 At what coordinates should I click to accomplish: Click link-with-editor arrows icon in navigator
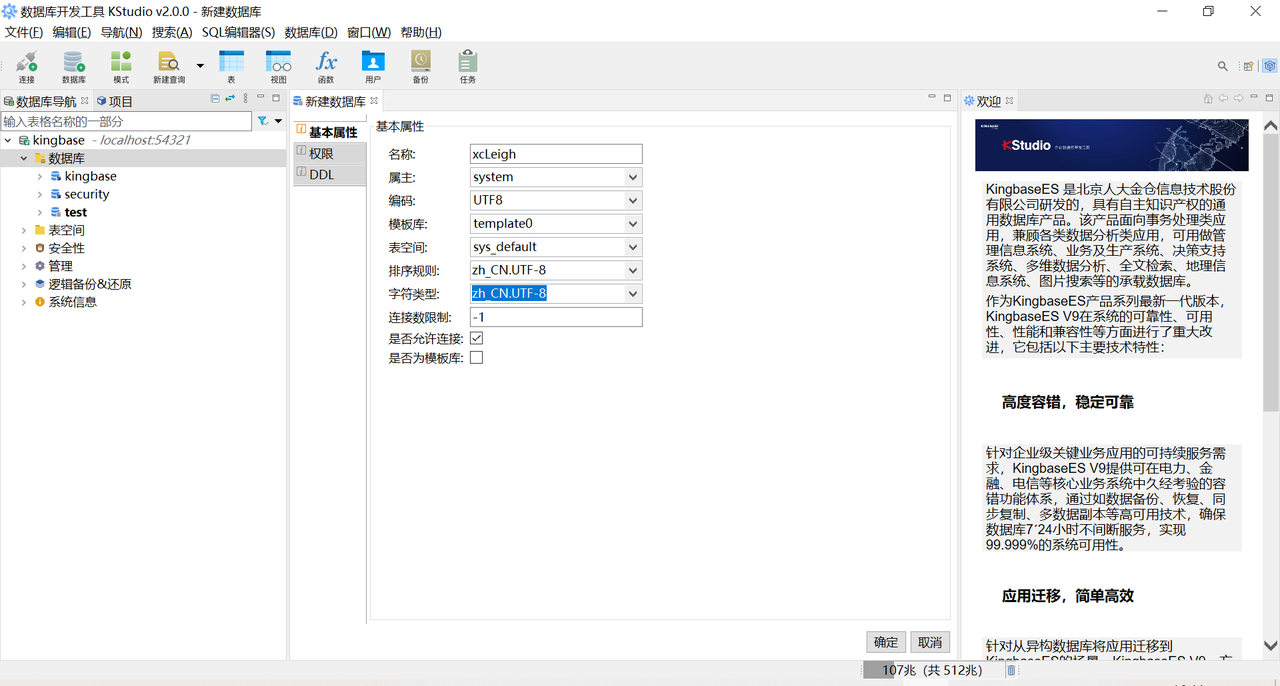click(230, 98)
